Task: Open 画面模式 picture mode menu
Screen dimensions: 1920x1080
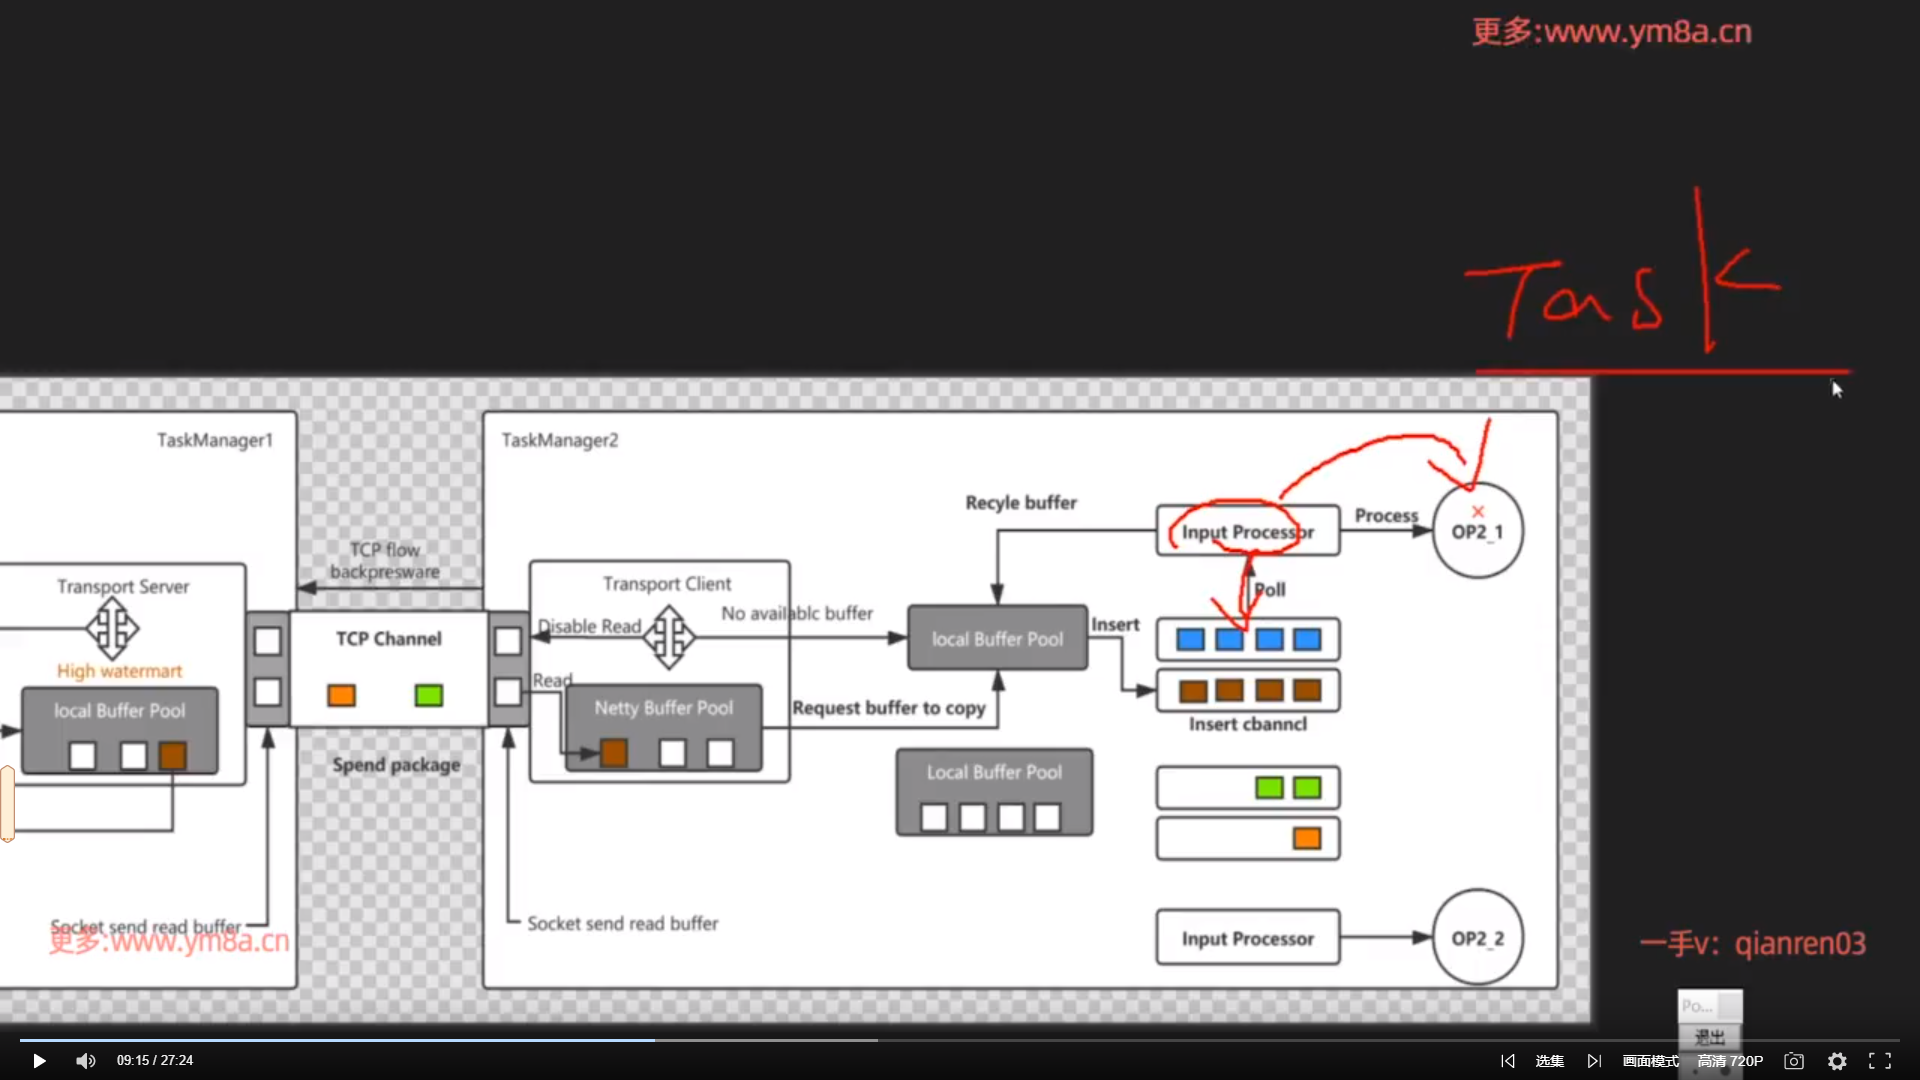Action: click(1651, 1061)
